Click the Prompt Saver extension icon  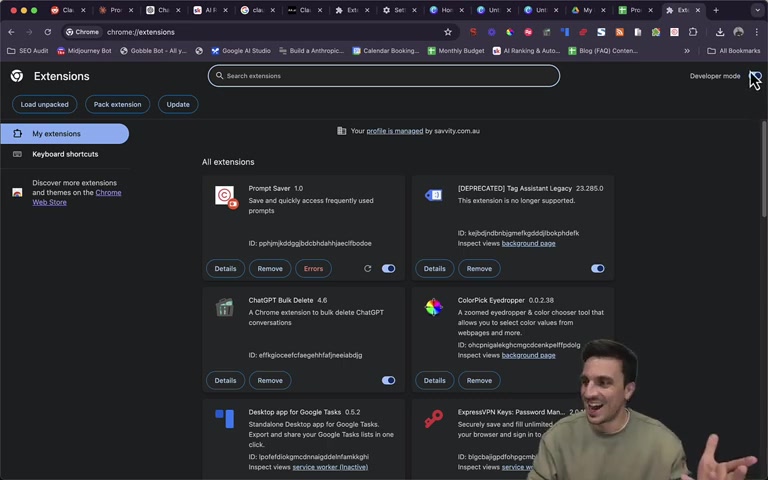pos(226,197)
